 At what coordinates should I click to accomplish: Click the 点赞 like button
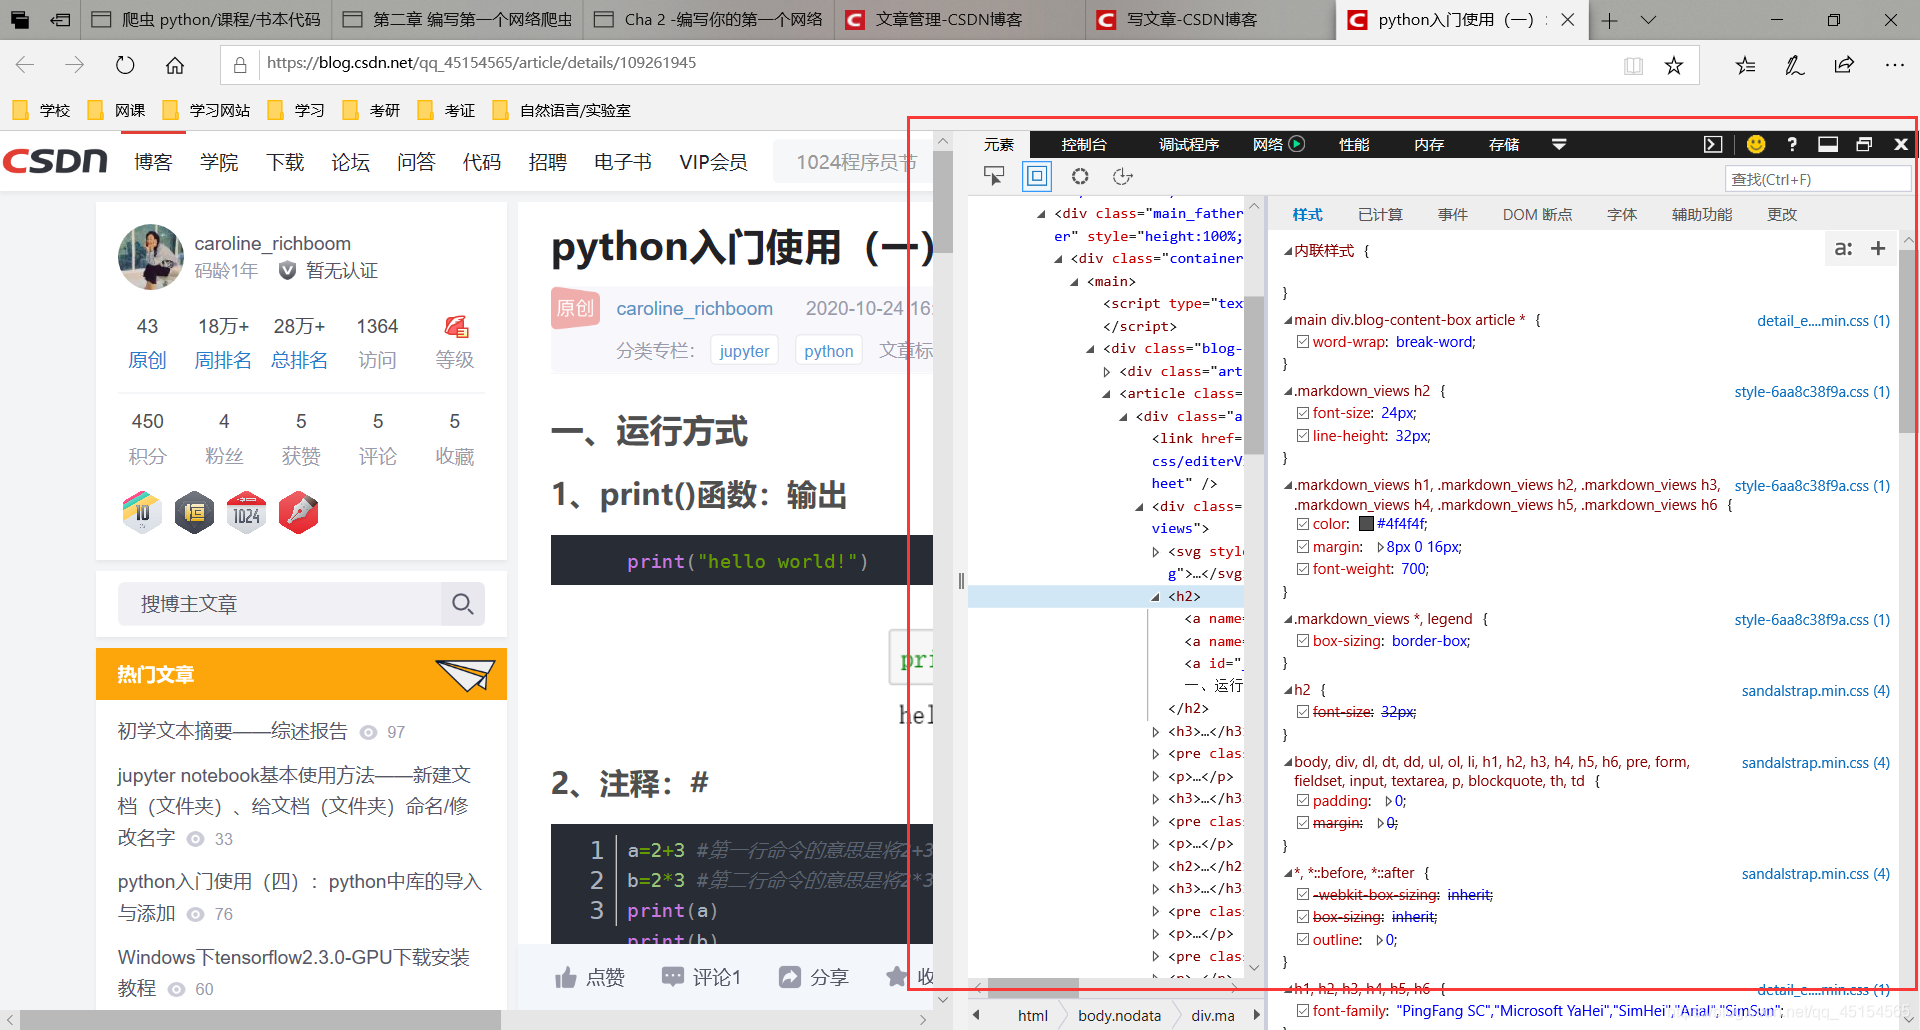point(590,977)
